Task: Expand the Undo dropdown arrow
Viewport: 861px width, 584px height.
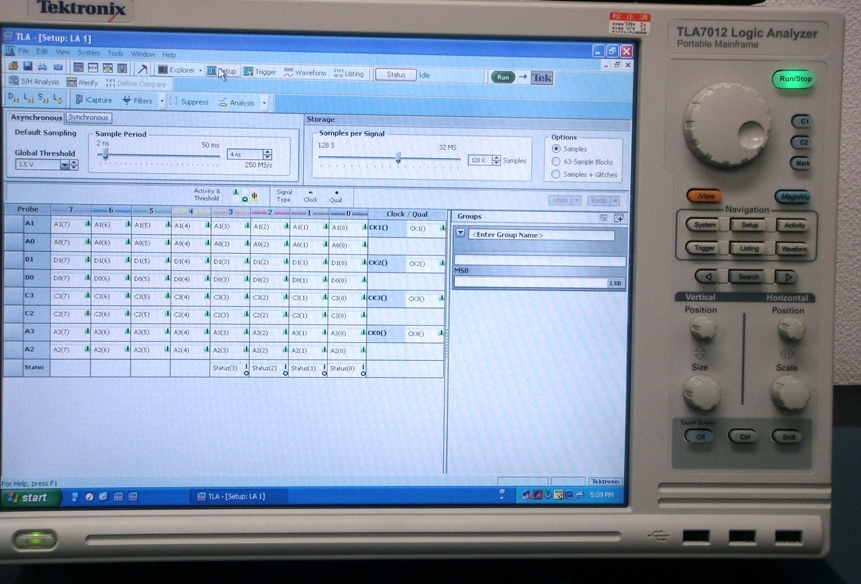Action: [577, 200]
